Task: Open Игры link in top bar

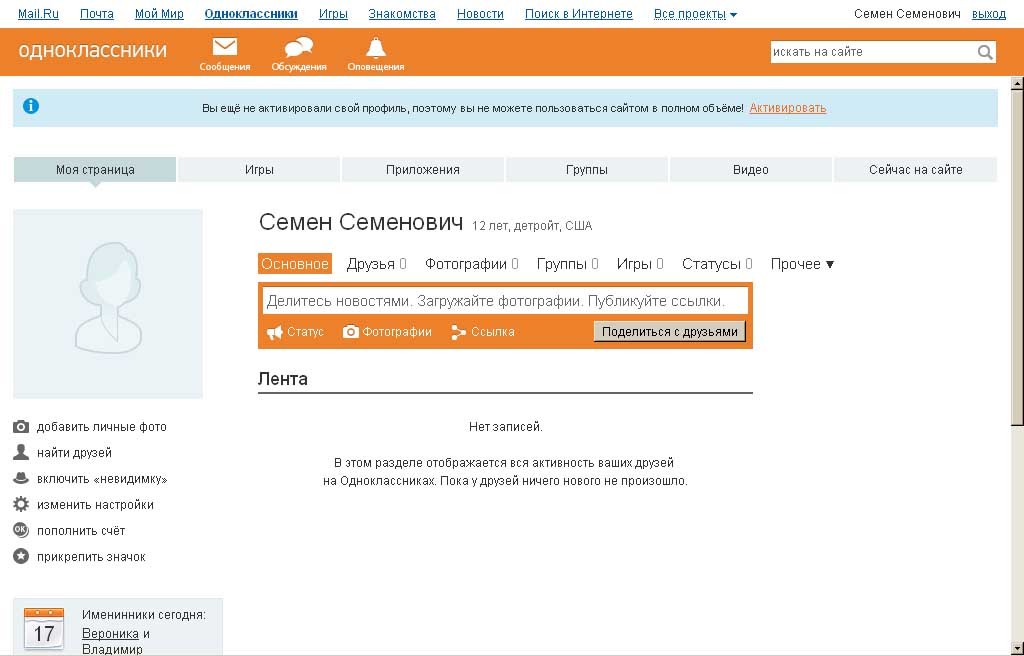Action: click(333, 14)
